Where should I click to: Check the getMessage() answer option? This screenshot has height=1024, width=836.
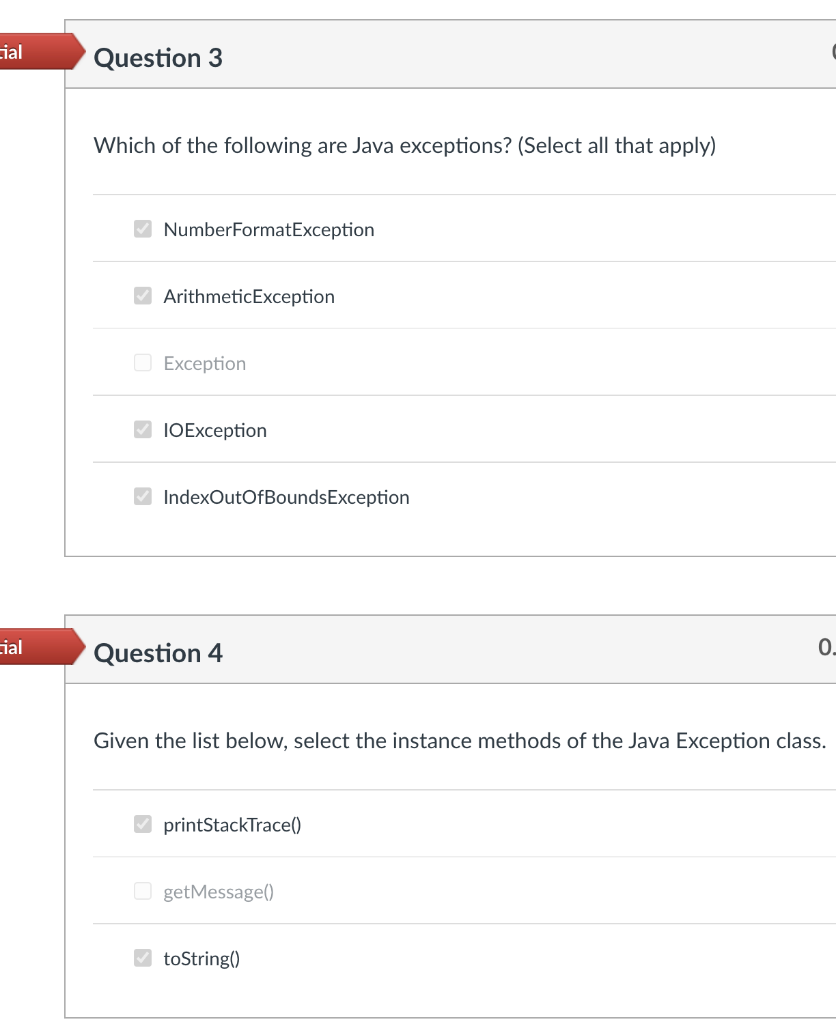click(141, 891)
